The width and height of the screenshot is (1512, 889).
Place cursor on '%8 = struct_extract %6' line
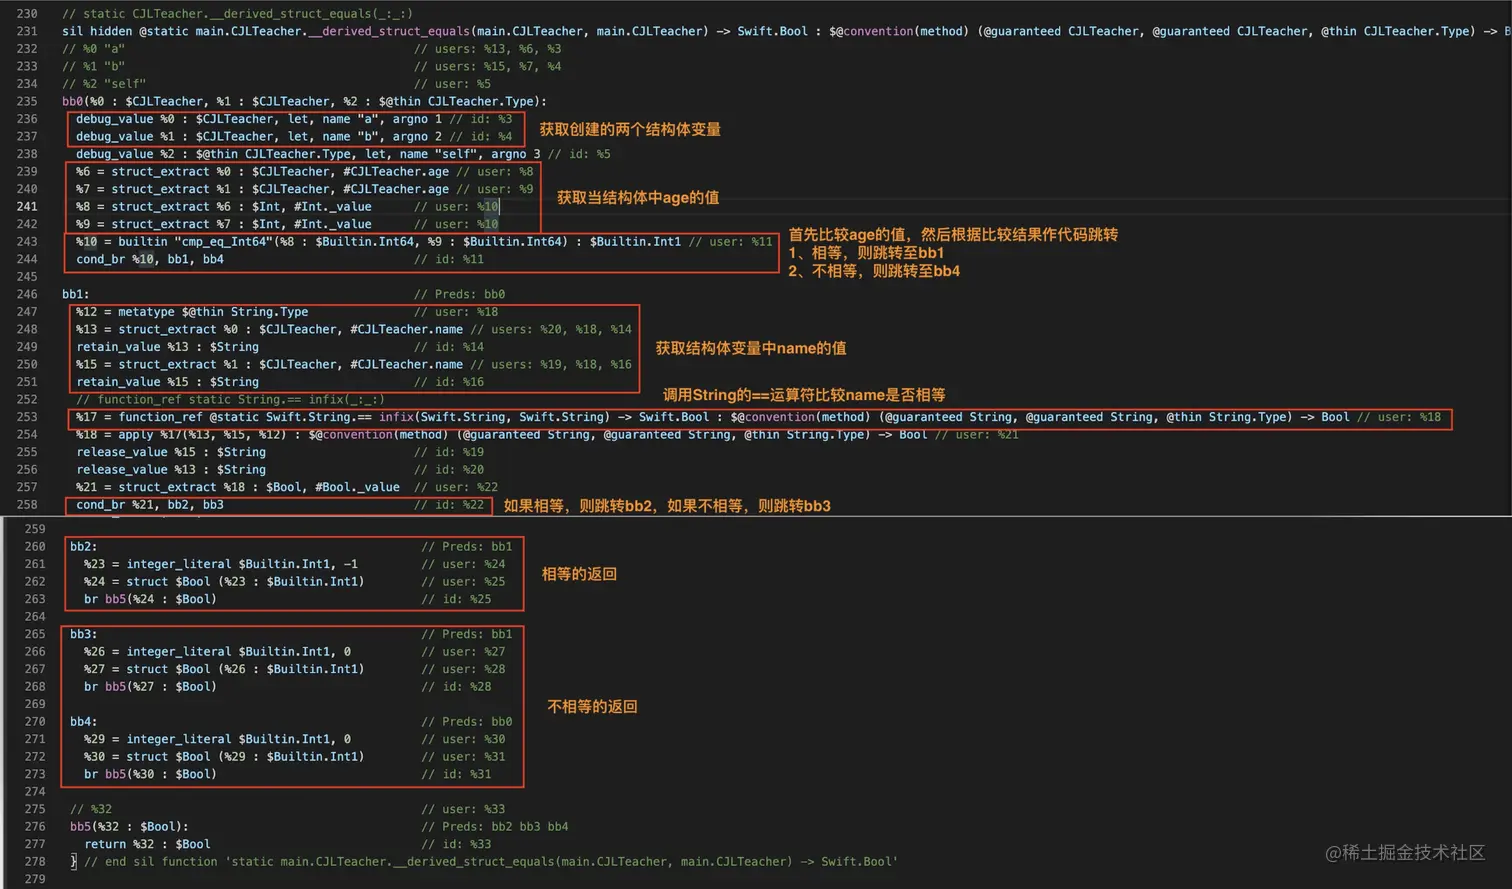(x=287, y=206)
